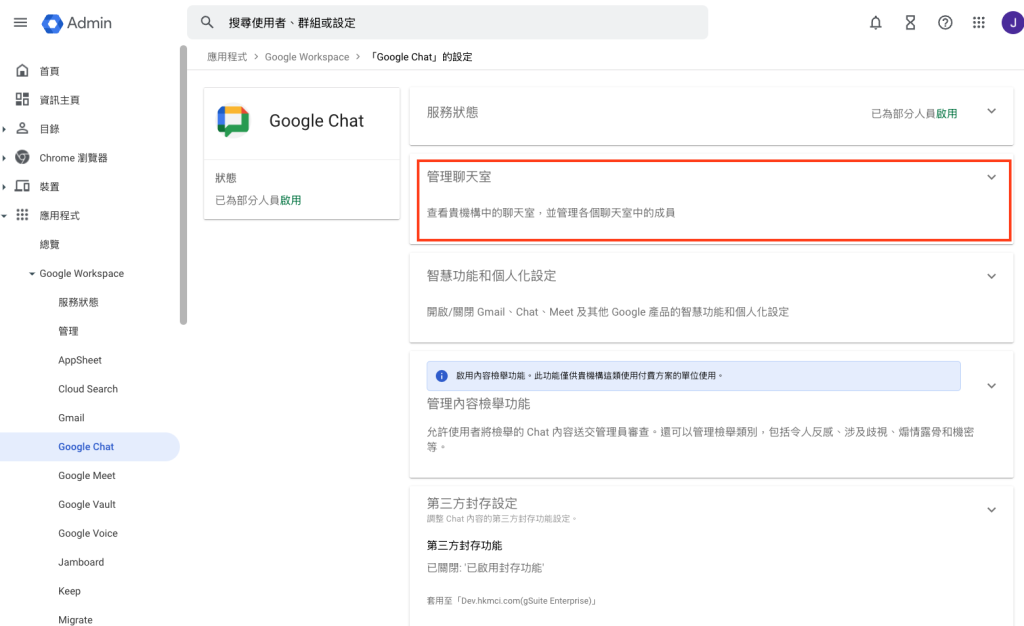The width and height of the screenshot is (1024, 626).
Task: Expand the 管理內容檢舉功能 chevron
Action: click(x=991, y=386)
